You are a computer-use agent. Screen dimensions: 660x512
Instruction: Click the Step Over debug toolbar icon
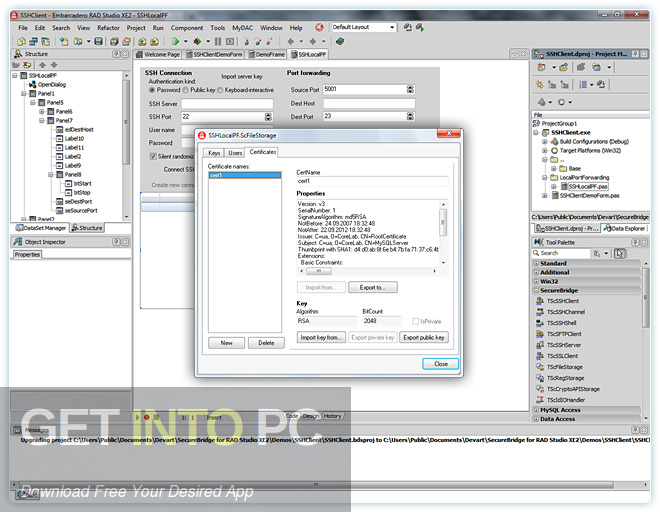258,41
